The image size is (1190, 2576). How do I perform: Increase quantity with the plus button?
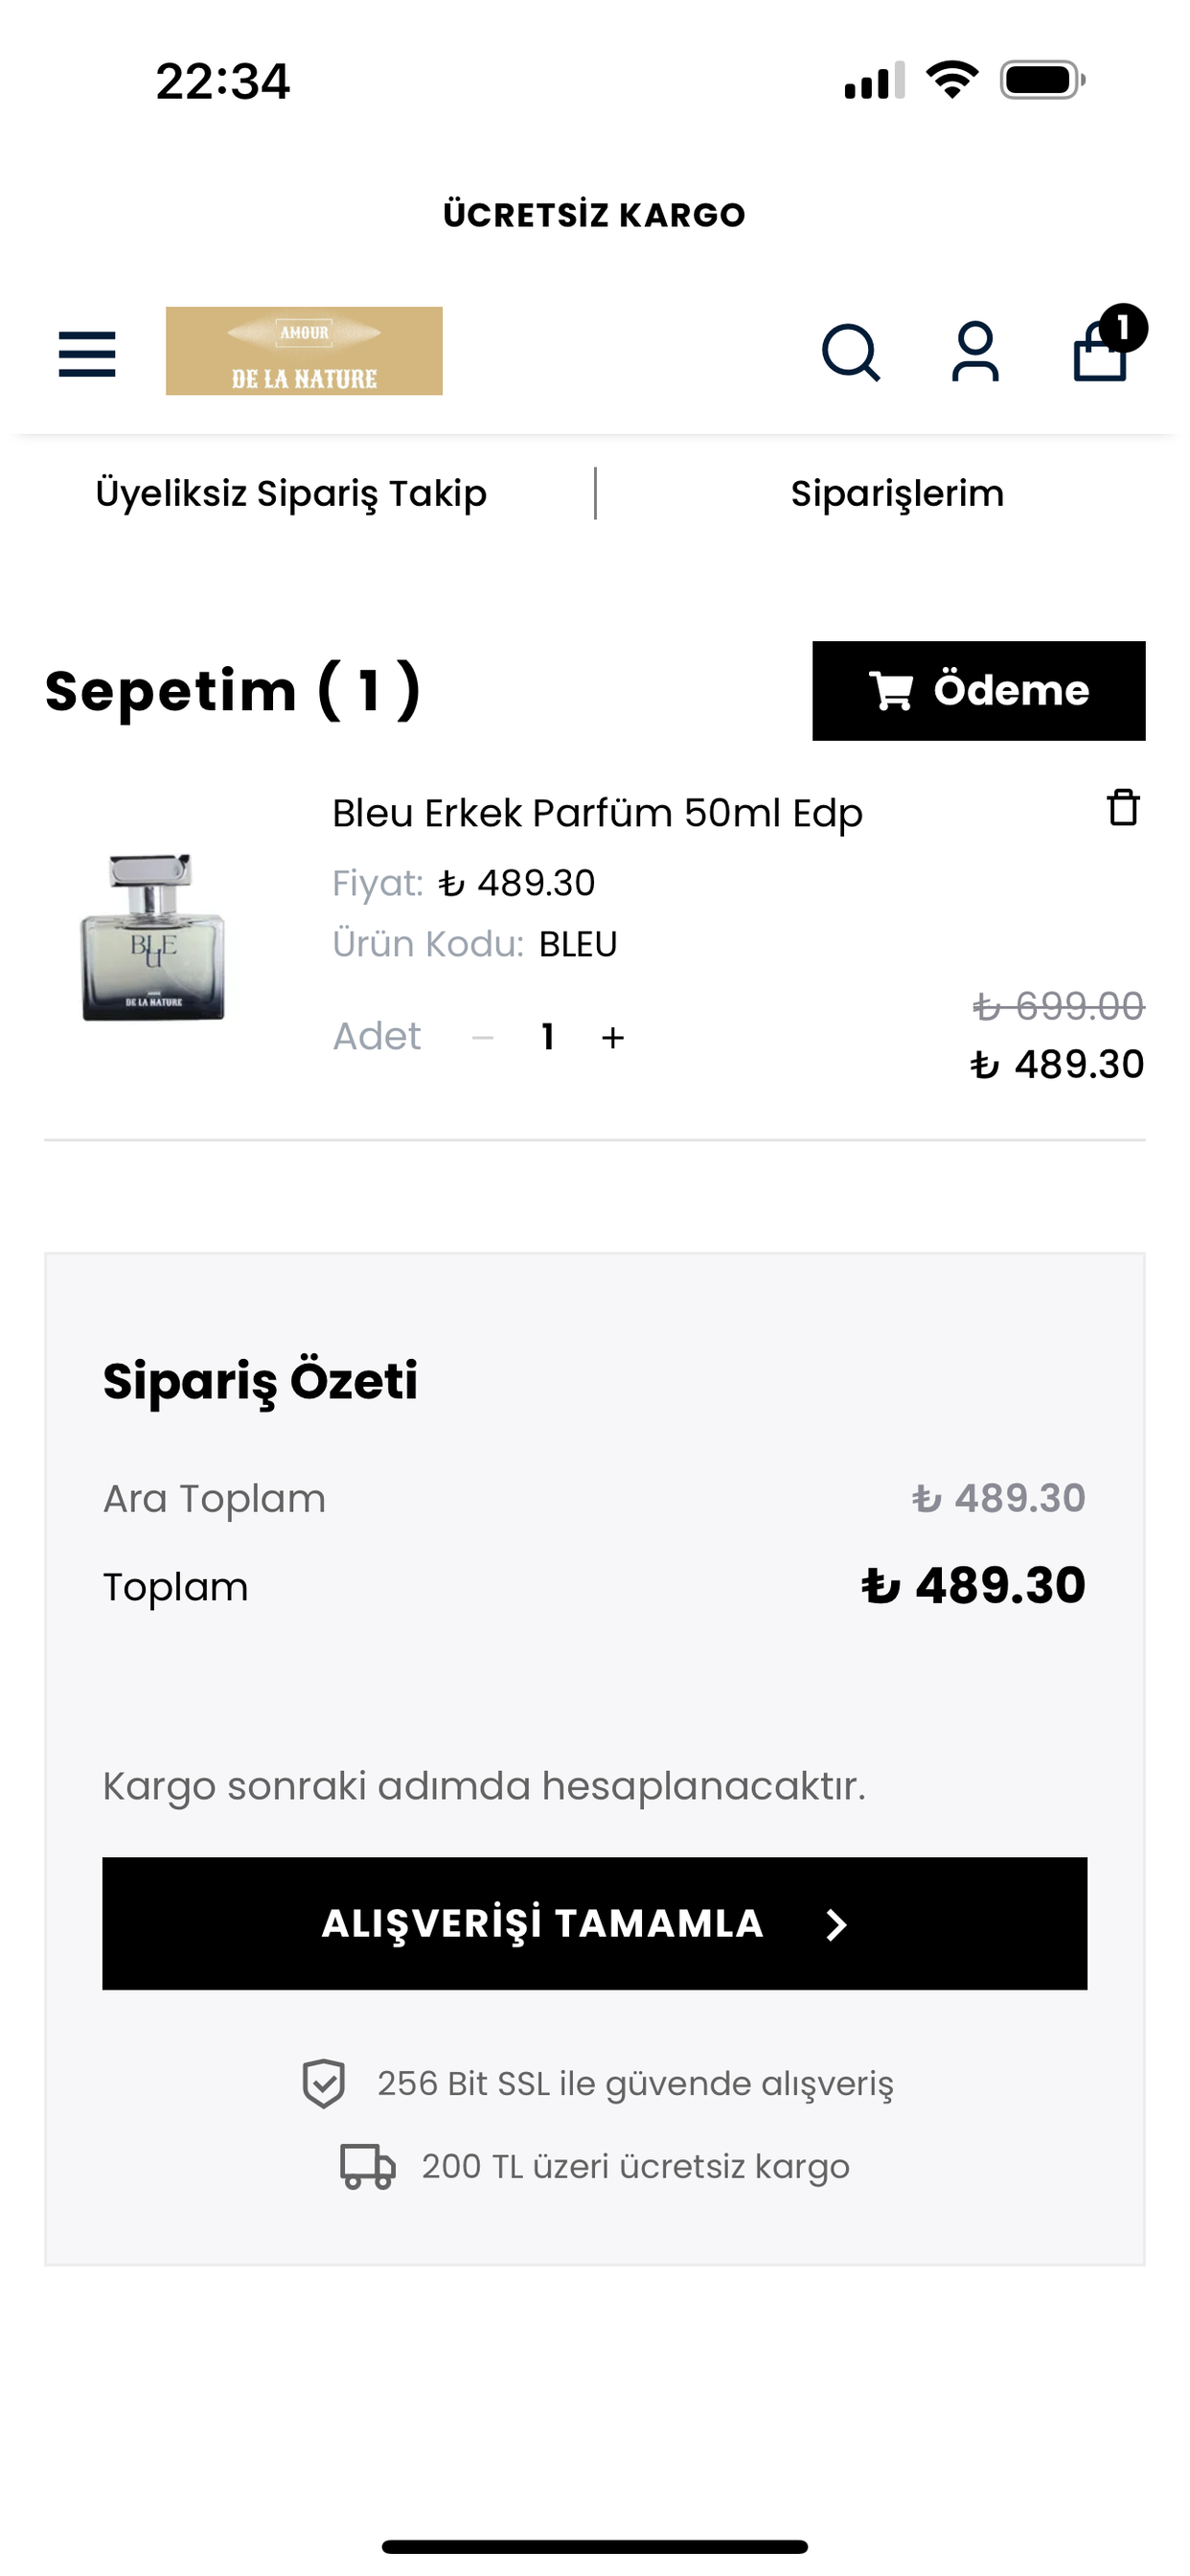613,1038
